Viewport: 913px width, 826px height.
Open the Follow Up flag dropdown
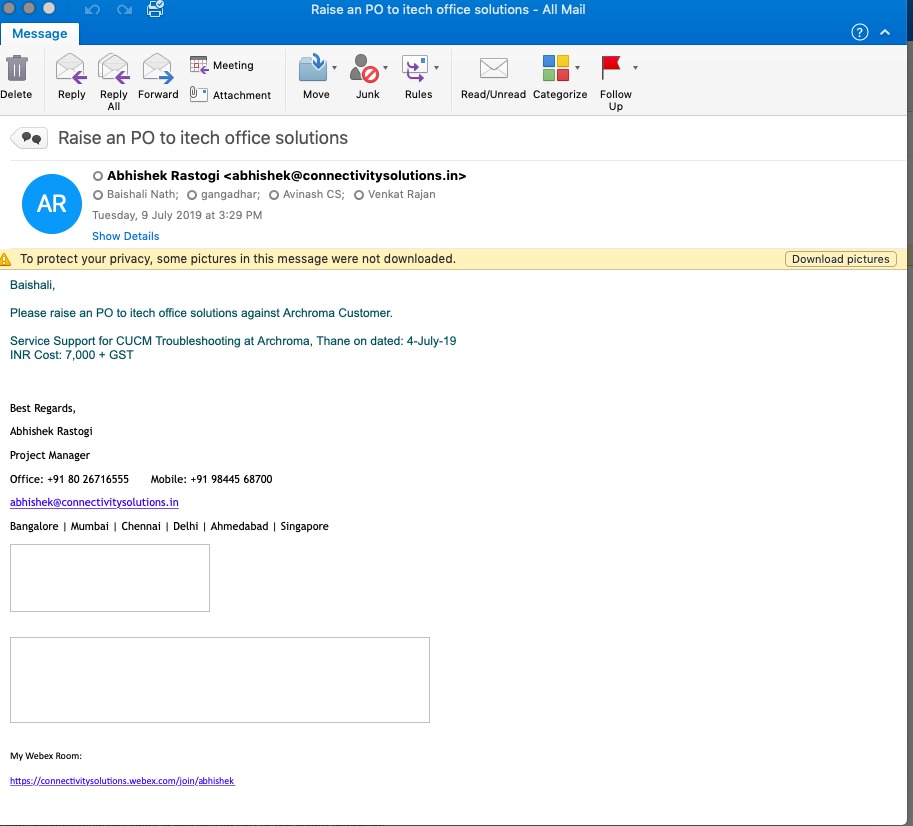(x=635, y=68)
